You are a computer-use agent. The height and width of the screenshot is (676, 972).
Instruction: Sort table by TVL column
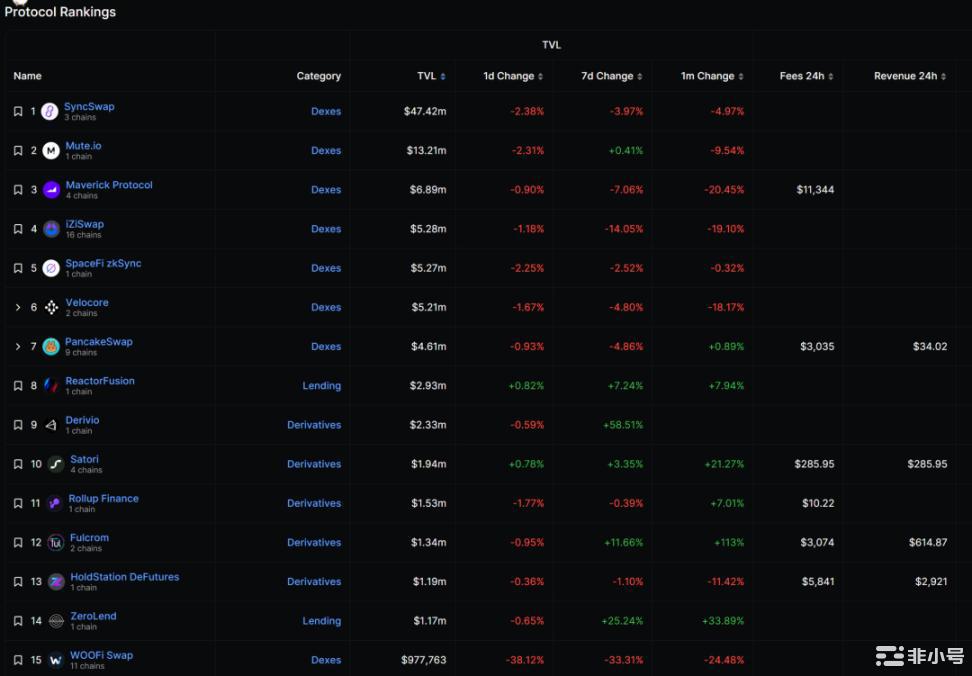[431, 76]
